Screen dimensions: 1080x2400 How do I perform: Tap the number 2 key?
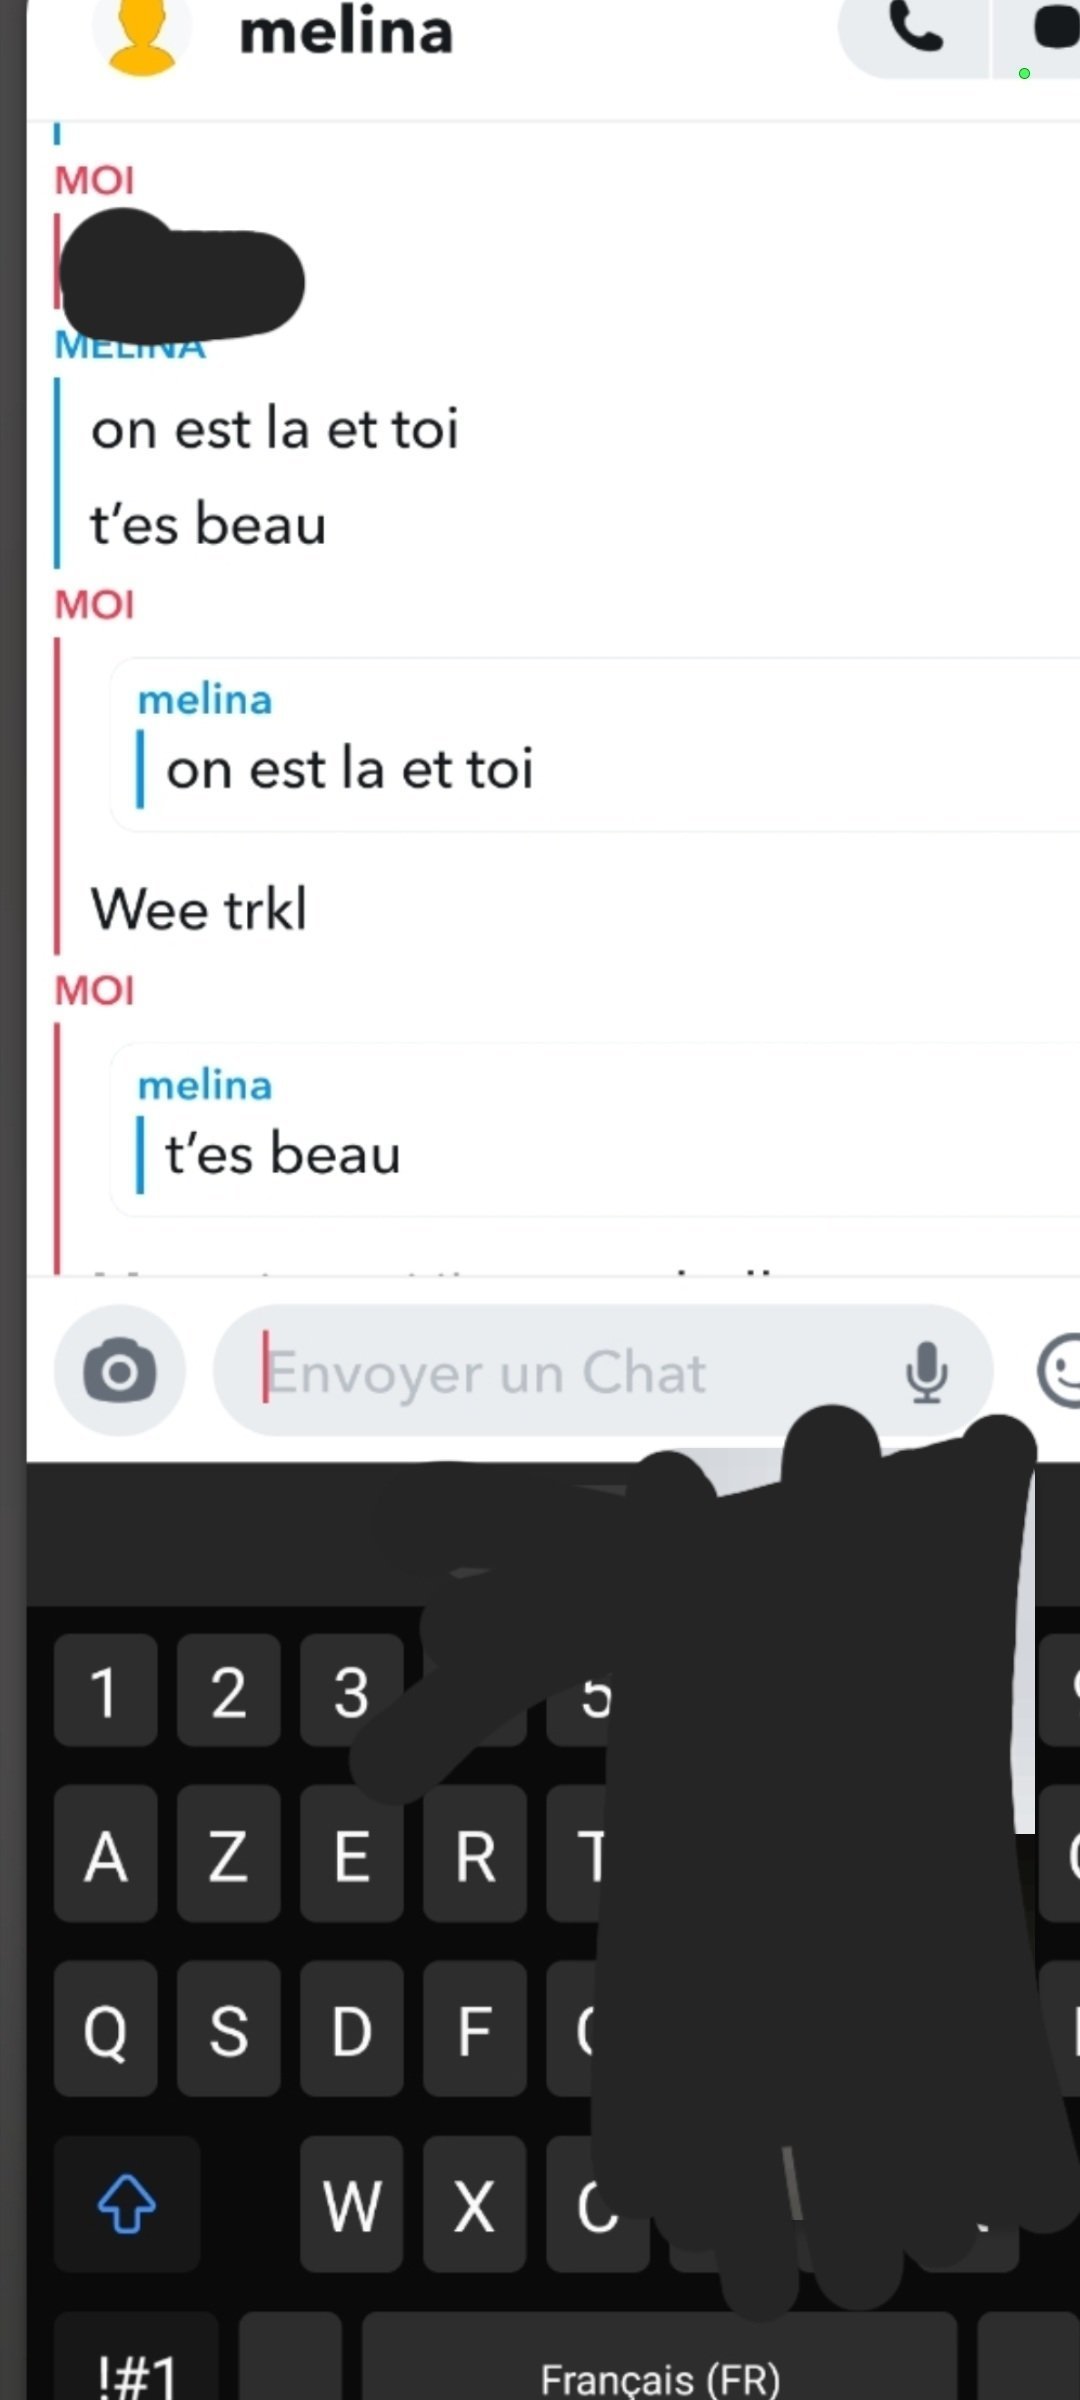[229, 1692]
